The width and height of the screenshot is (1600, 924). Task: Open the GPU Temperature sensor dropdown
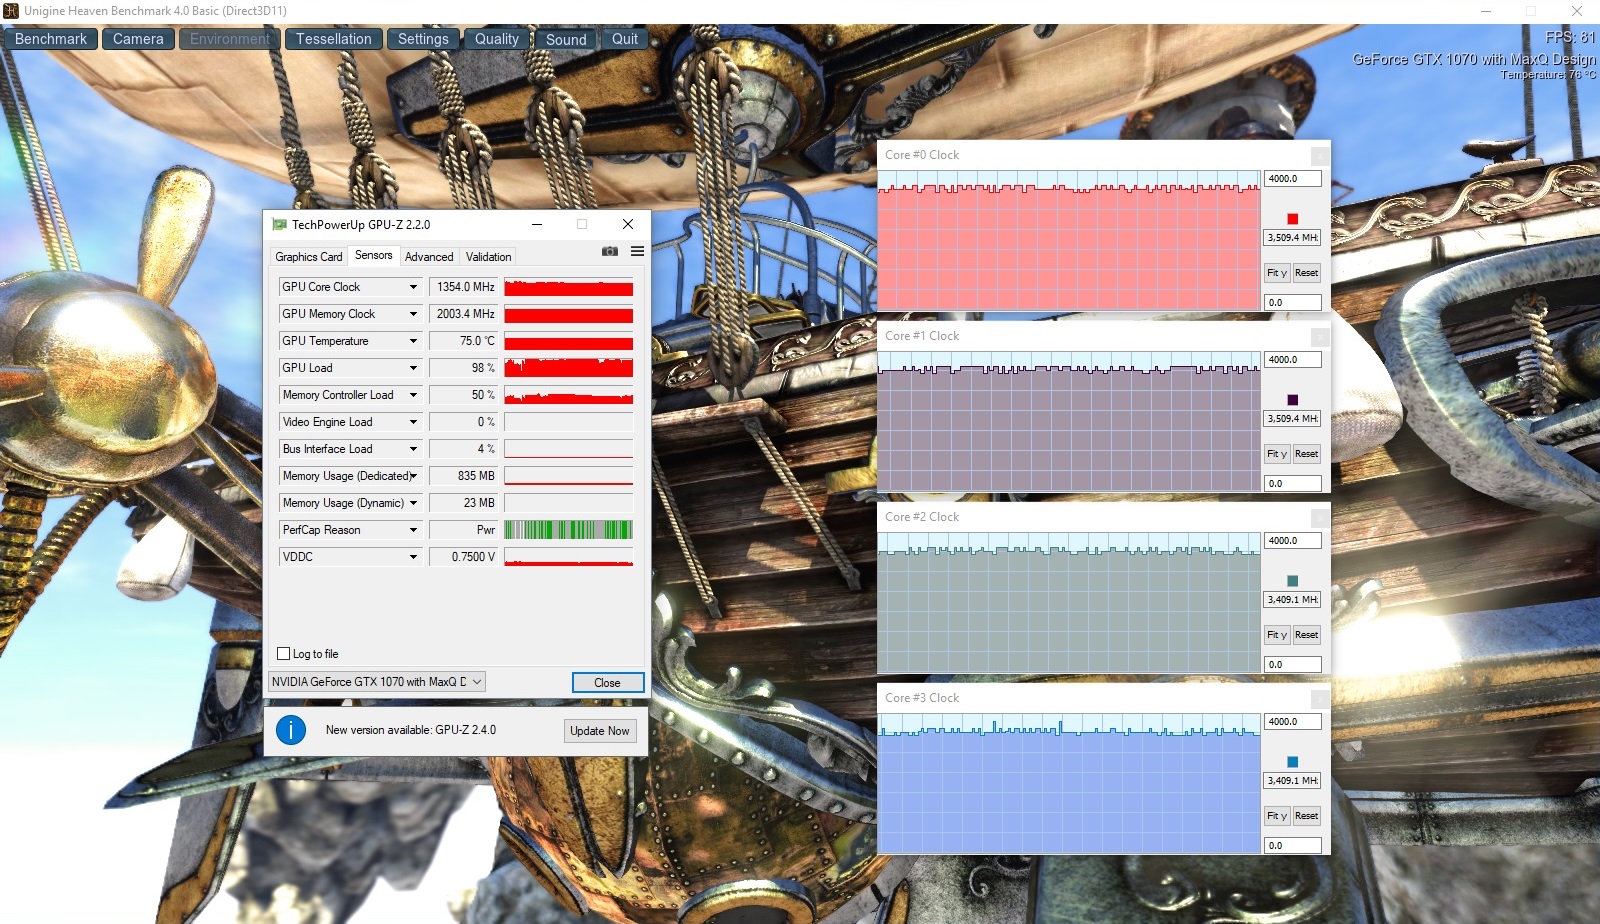coord(413,341)
